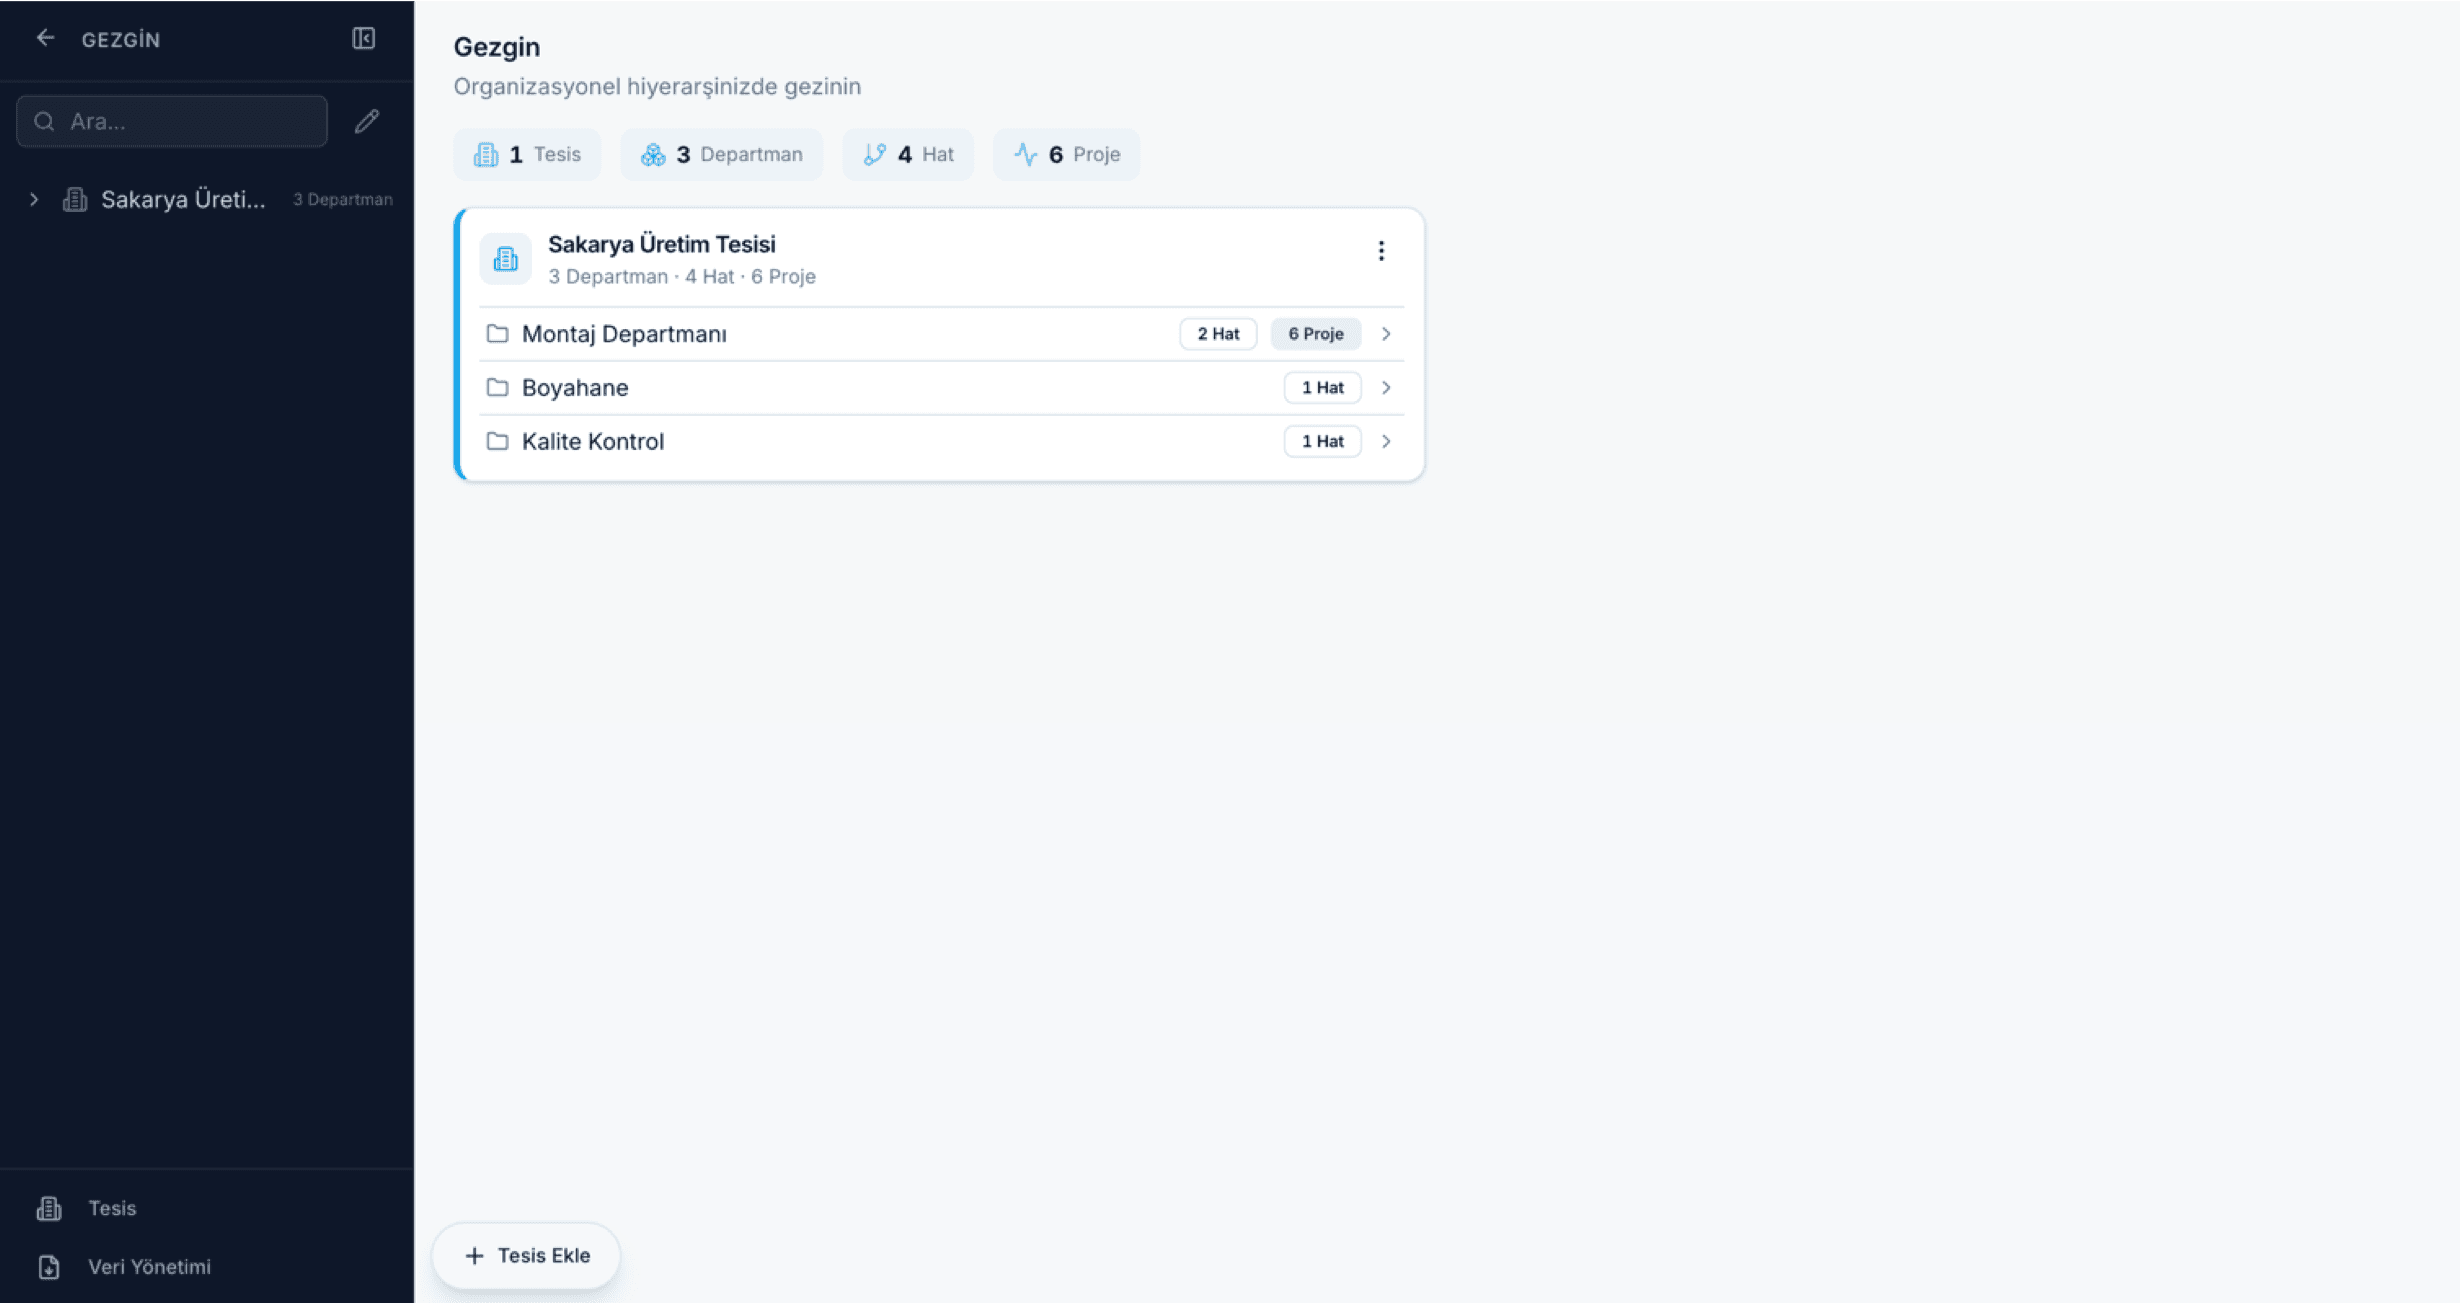
Task: Click the Proje activity icon in stats
Action: pos(1026,154)
